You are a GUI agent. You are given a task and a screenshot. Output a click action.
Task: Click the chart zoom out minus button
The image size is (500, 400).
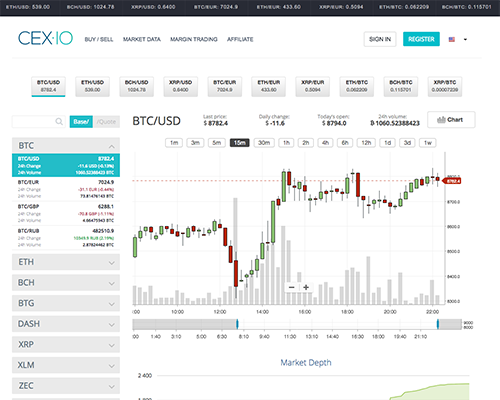292,287
